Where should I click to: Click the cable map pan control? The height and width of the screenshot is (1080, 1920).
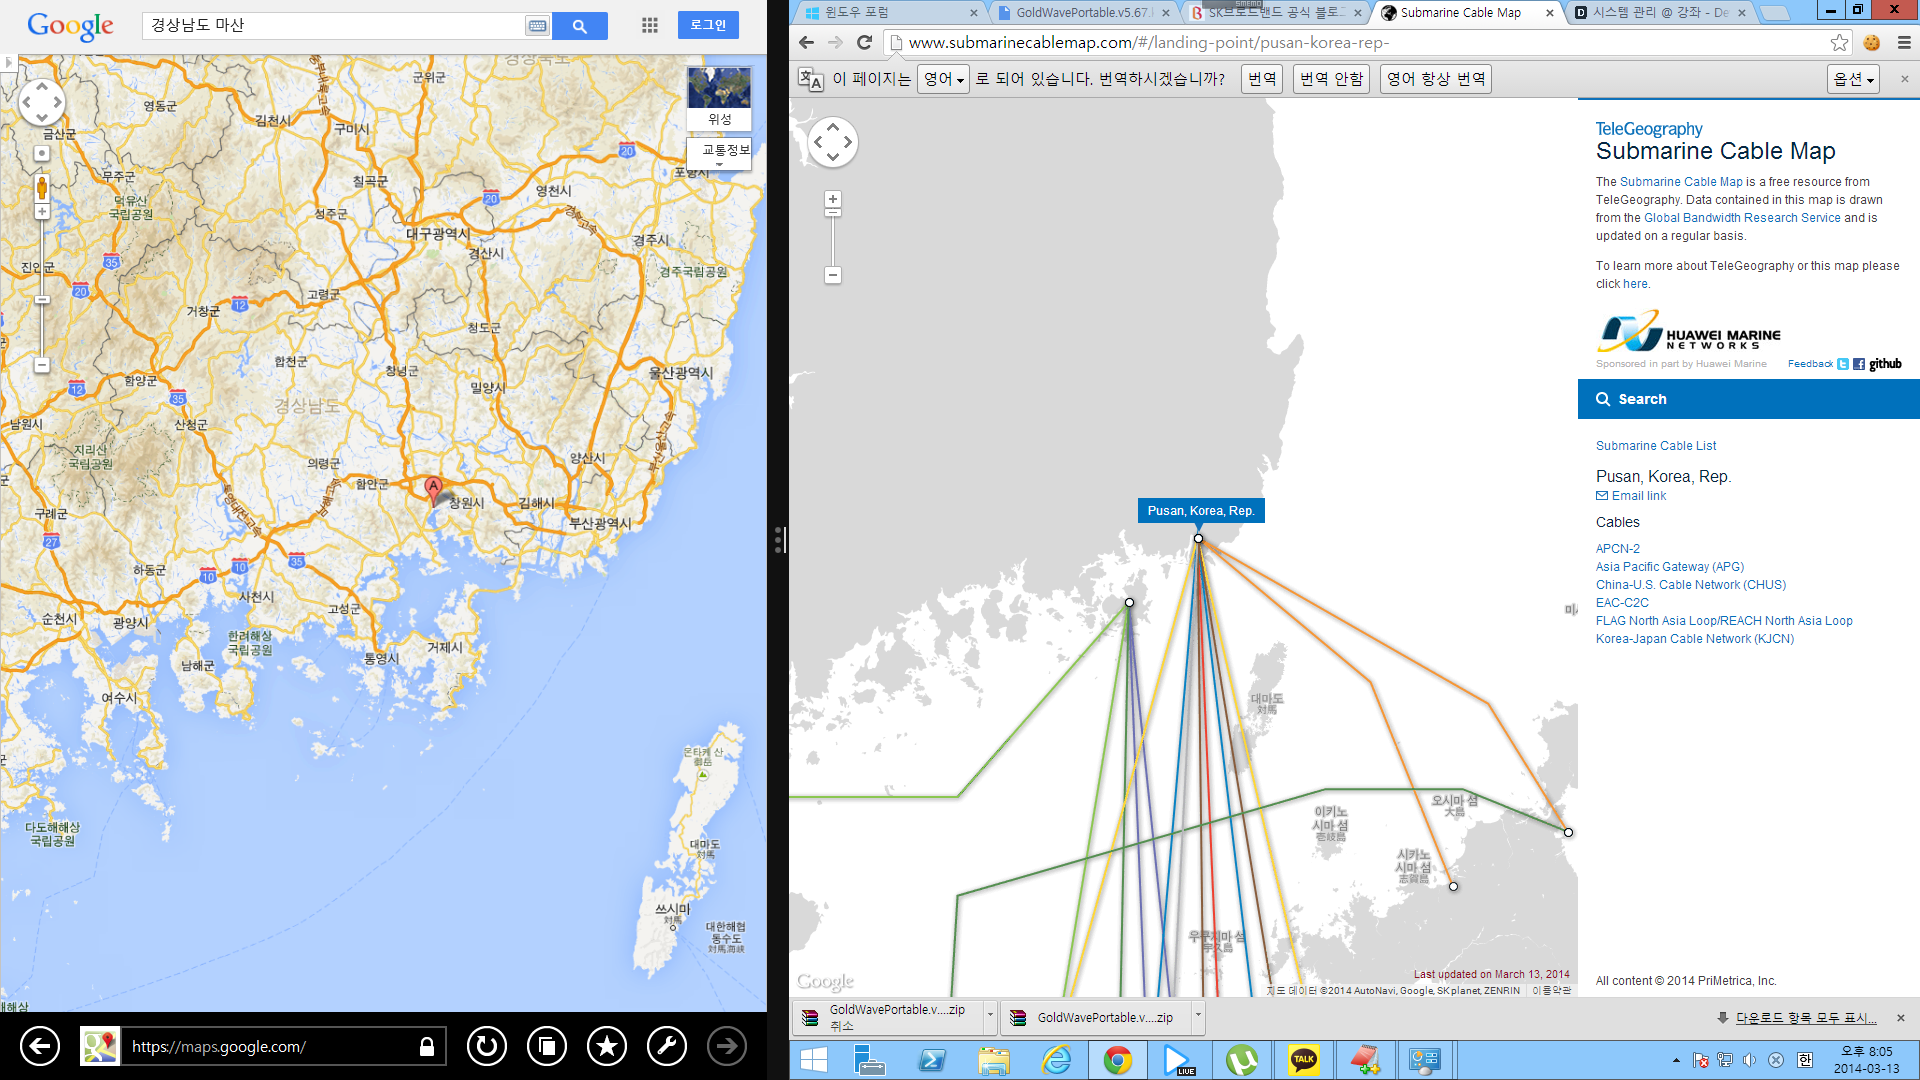pos(833,142)
